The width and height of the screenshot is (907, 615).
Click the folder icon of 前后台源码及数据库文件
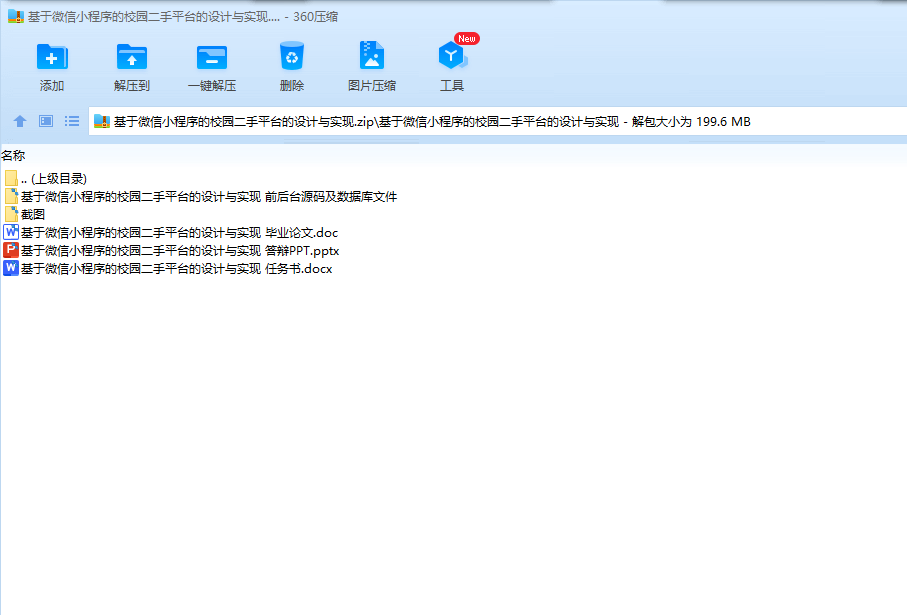point(11,196)
